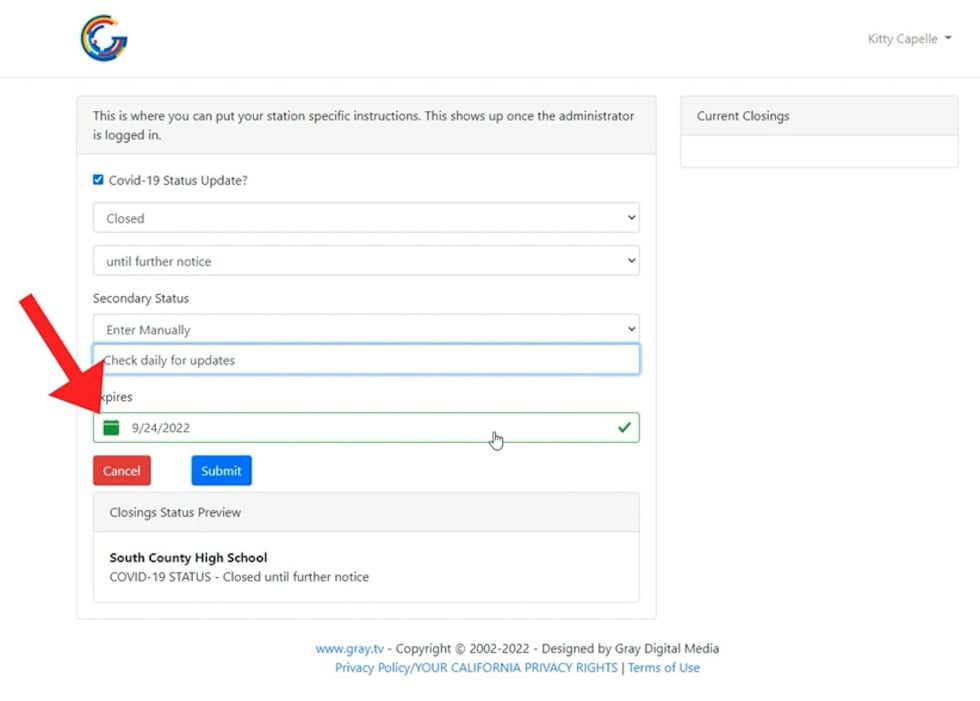Select South County High School in preview
The height and width of the screenshot is (701, 980).
(188, 558)
